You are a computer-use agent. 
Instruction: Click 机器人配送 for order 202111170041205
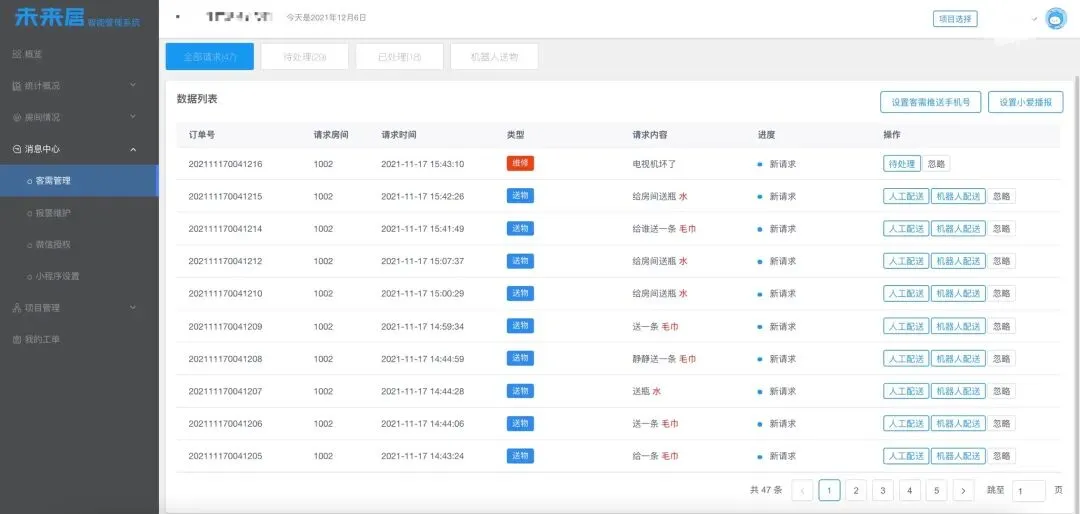click(958, 455)
